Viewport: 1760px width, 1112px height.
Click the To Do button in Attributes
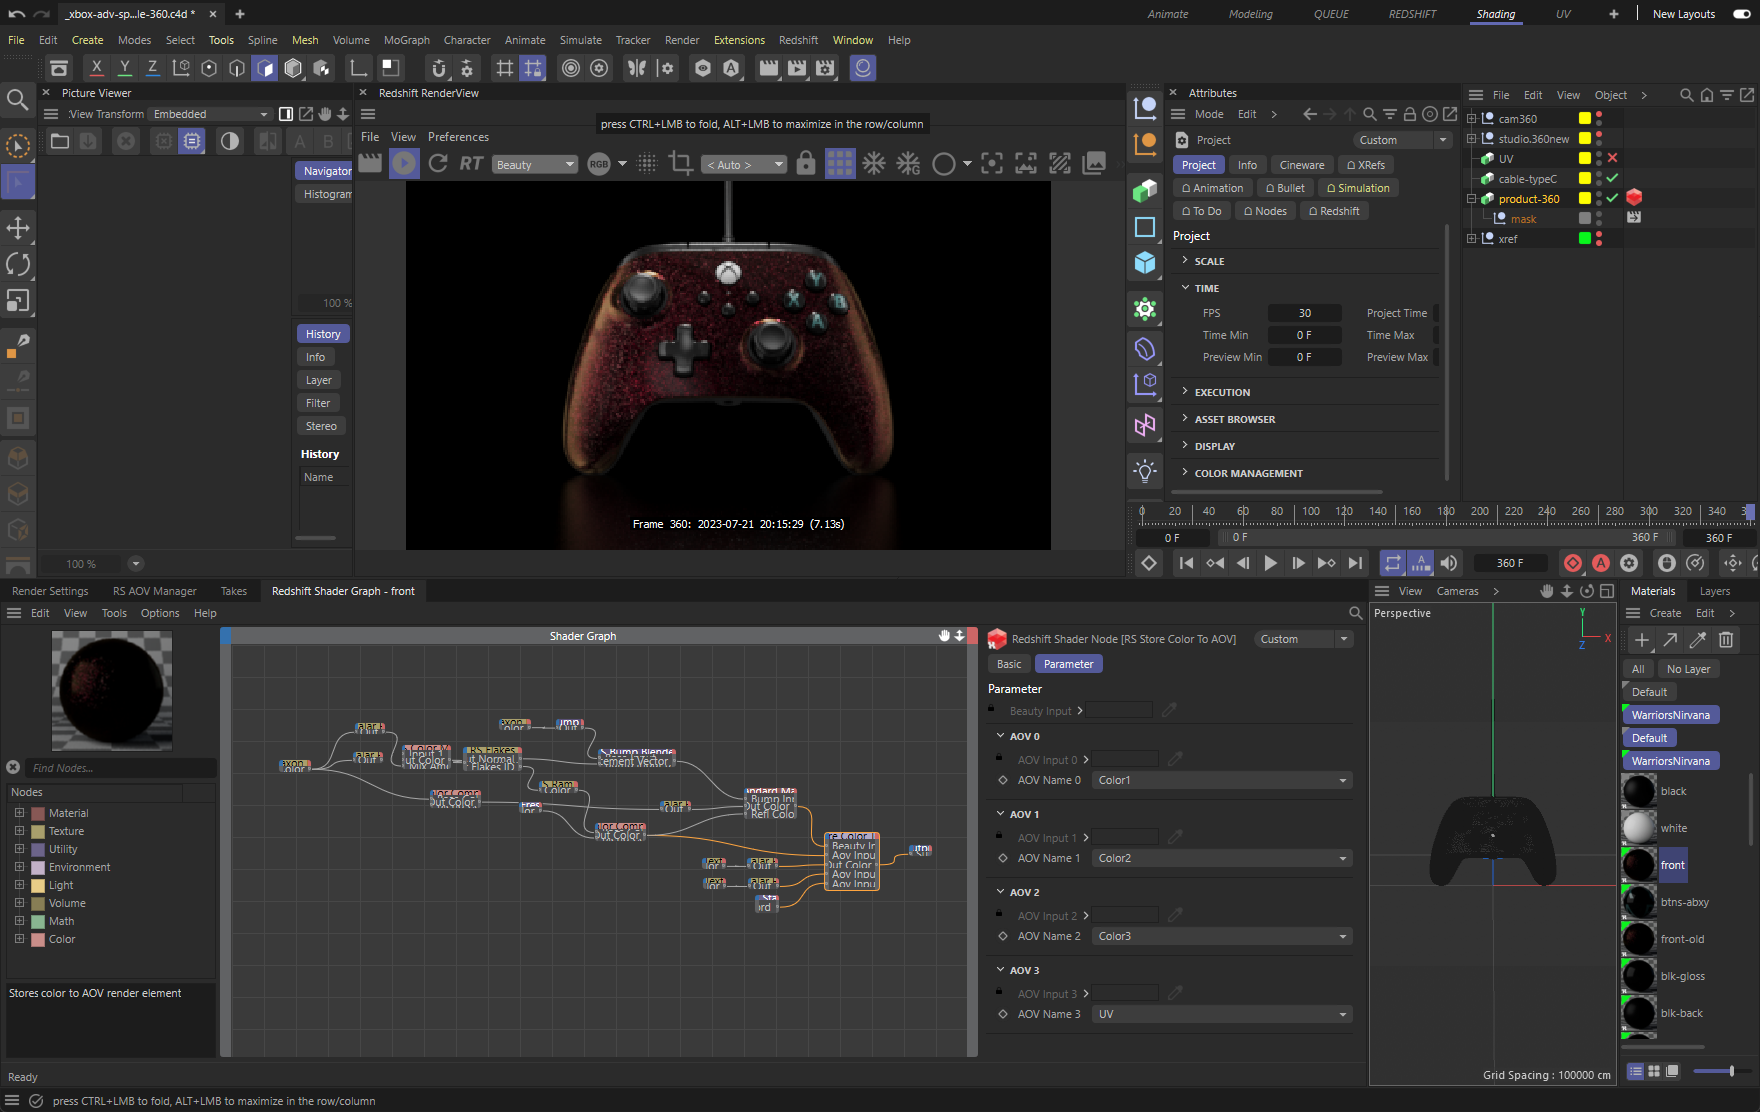[1201, 211]
